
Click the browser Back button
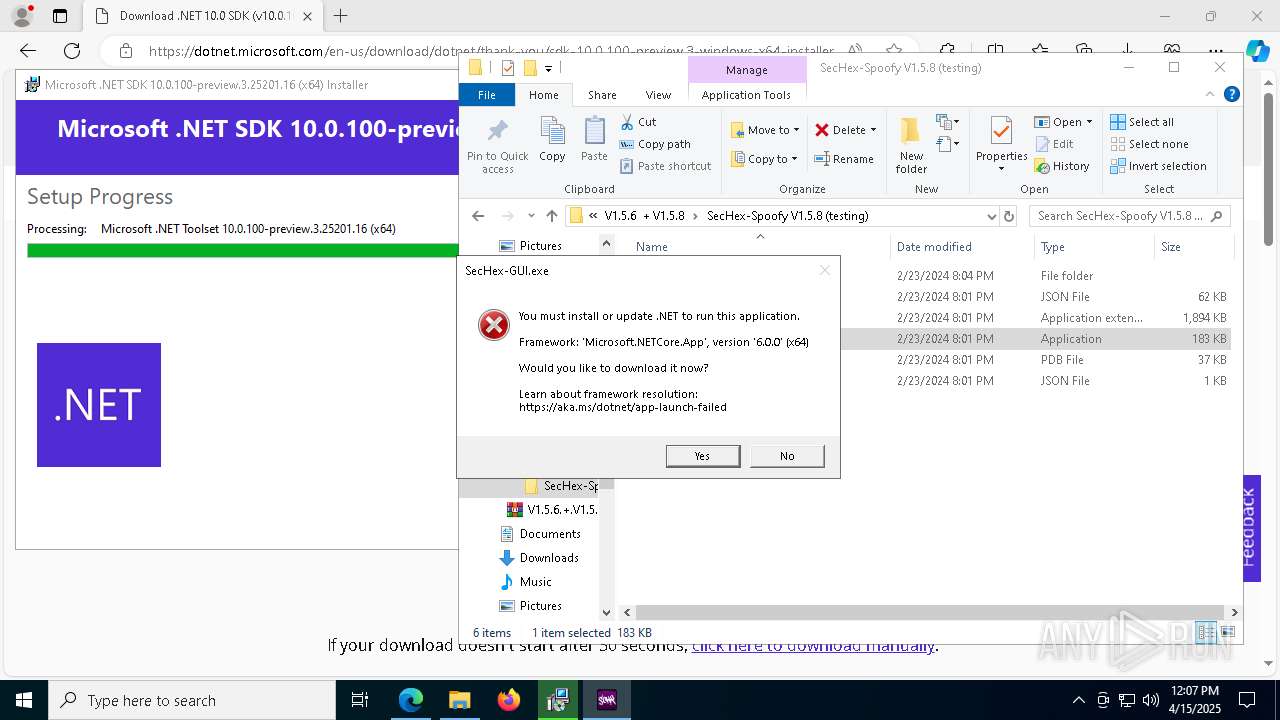(28, 51)
